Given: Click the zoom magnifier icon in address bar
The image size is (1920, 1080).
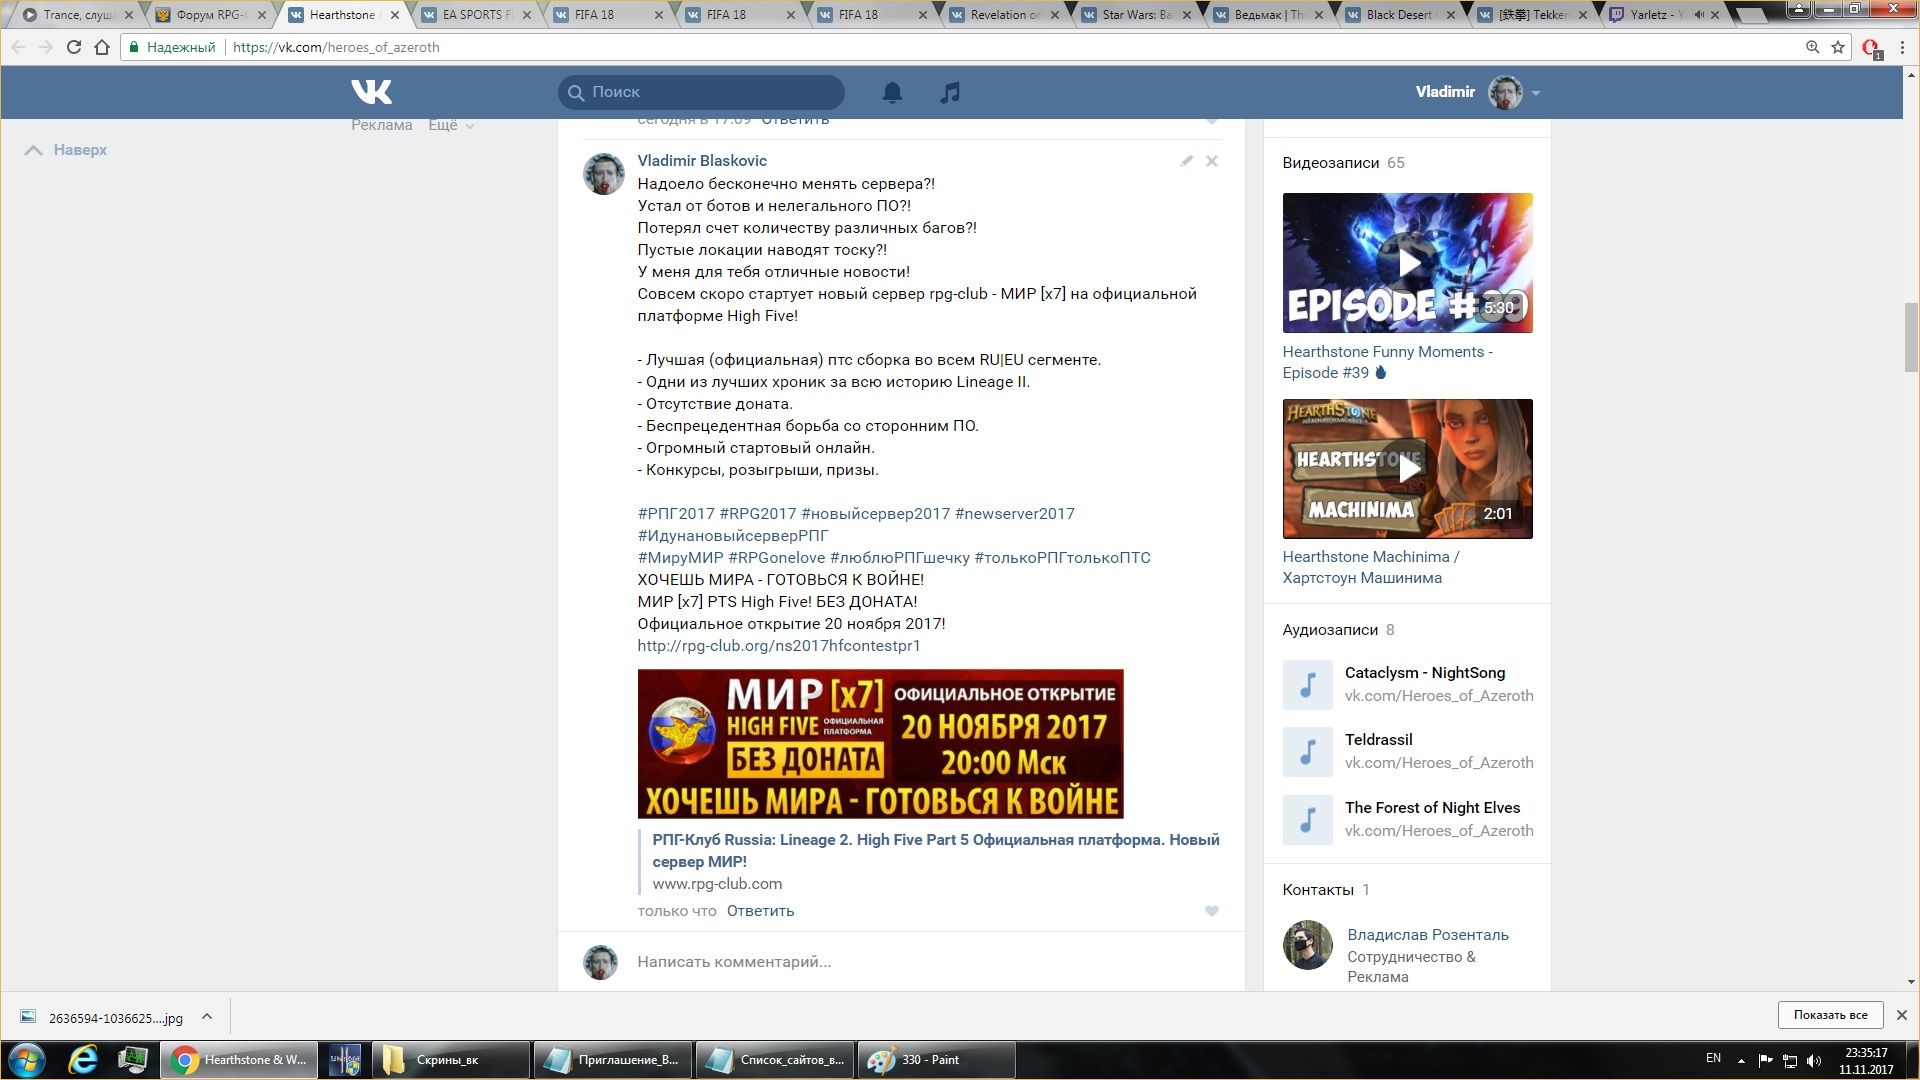Looking at the screenshot, I should (1812, 47).
